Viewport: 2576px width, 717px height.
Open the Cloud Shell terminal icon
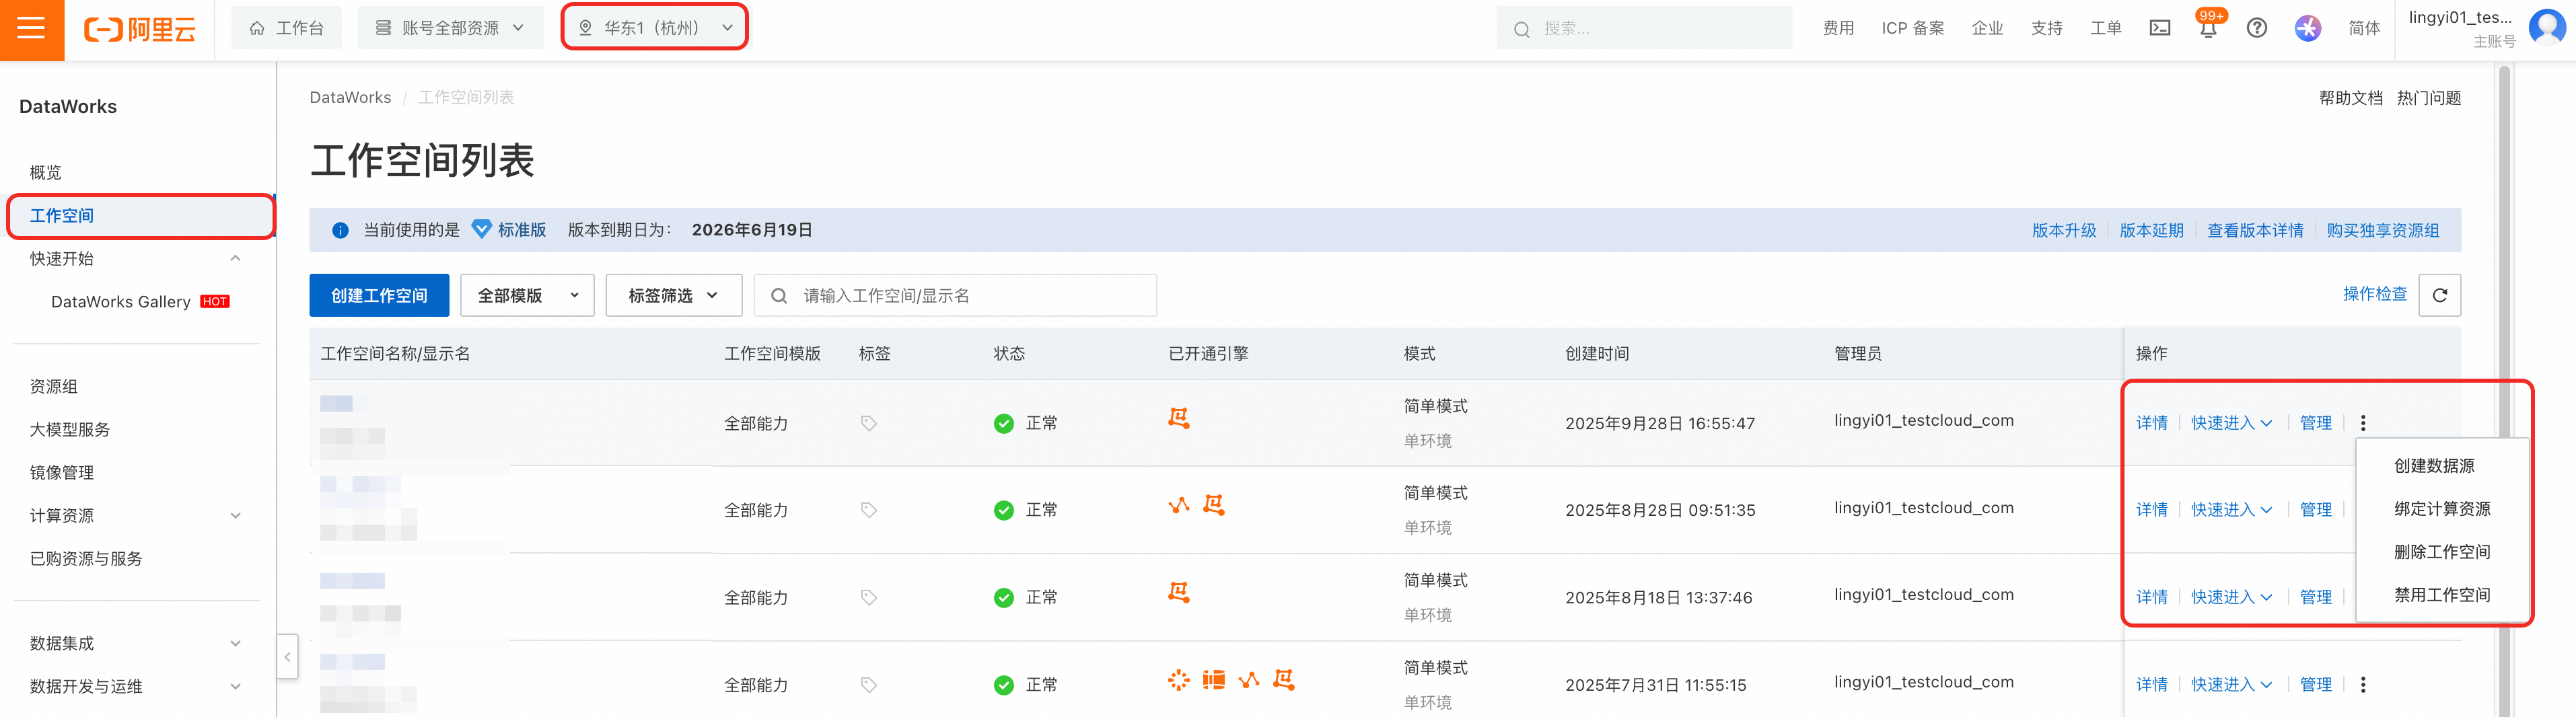[2160, 28]
